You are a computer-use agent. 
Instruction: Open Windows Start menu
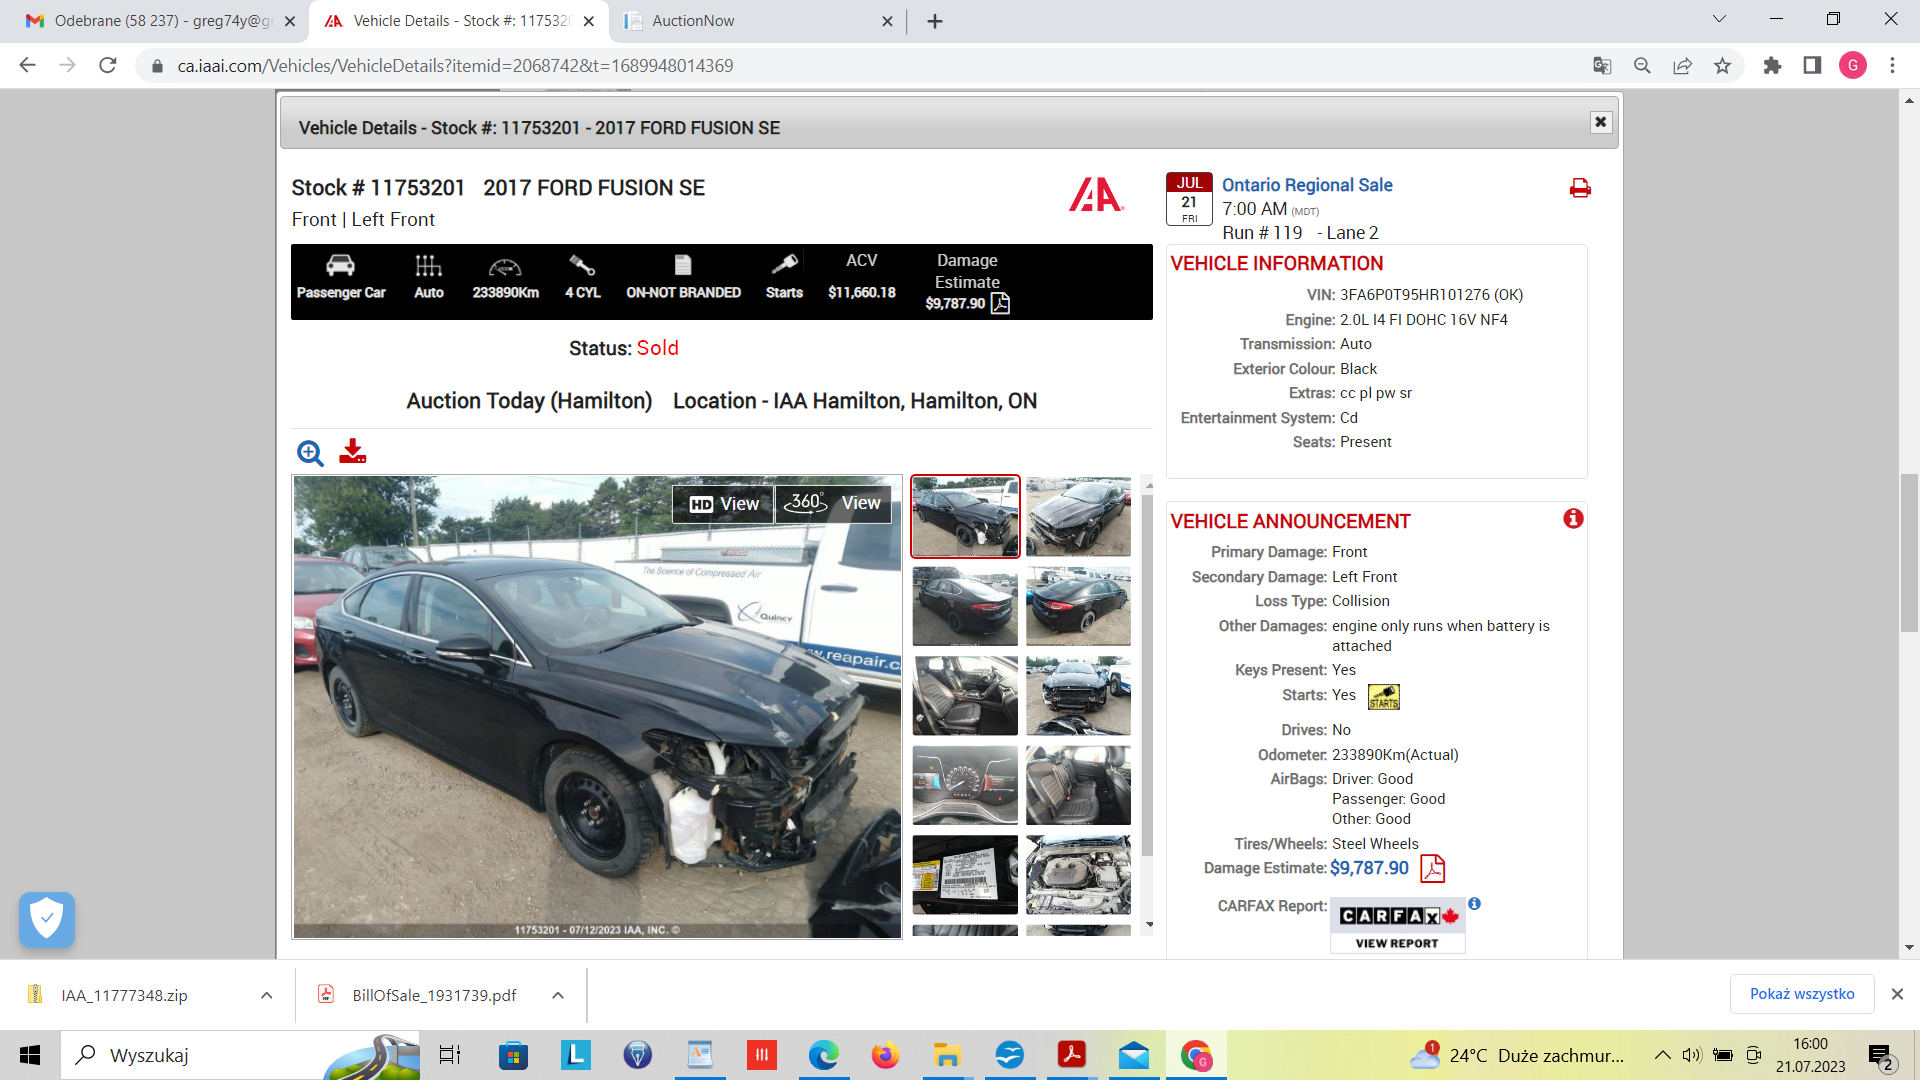coord(30,1055)
